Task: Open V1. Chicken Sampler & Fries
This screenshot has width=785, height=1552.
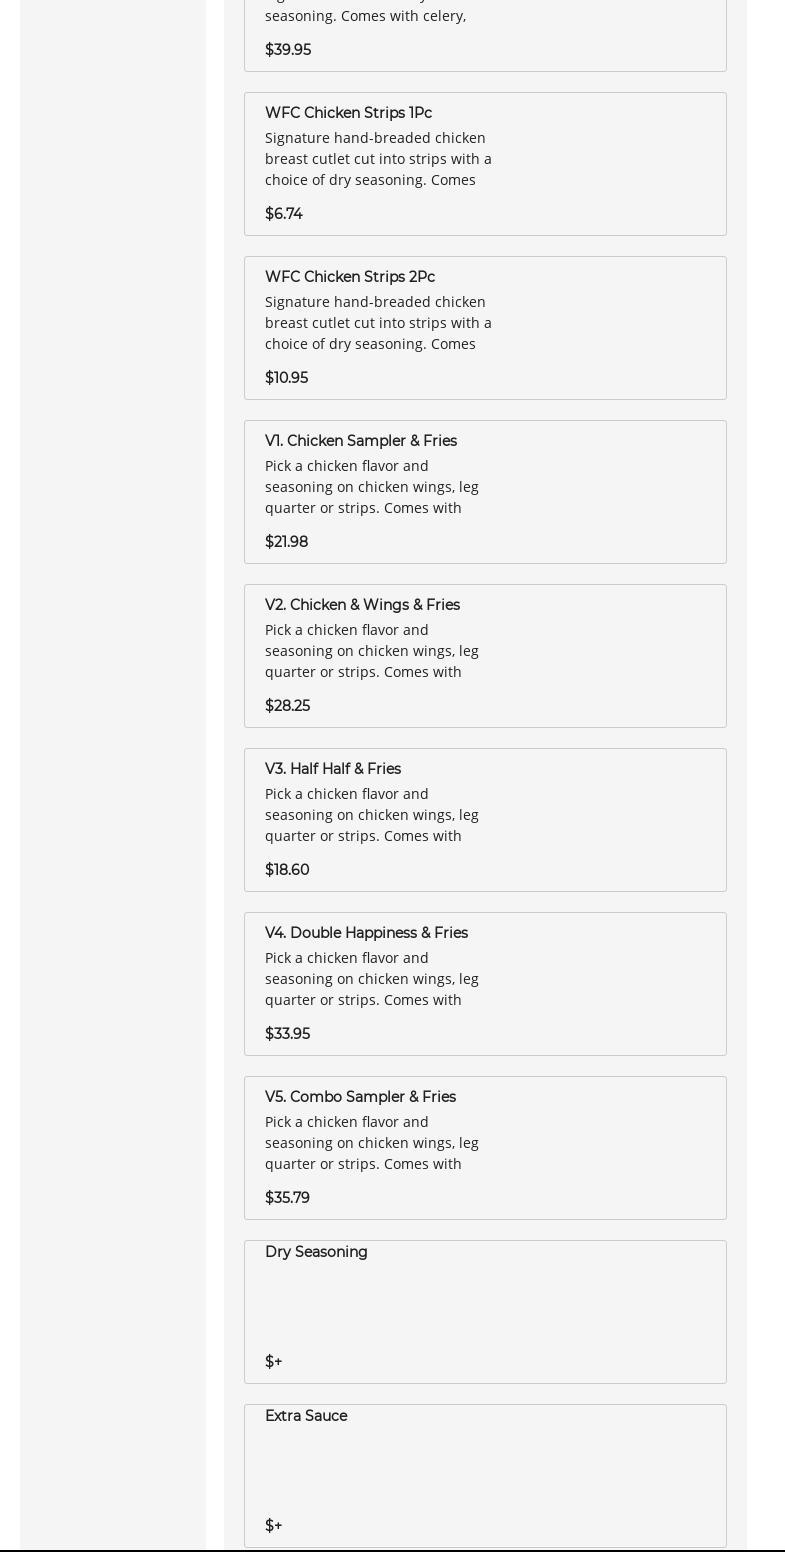Action: coord(485,492)
